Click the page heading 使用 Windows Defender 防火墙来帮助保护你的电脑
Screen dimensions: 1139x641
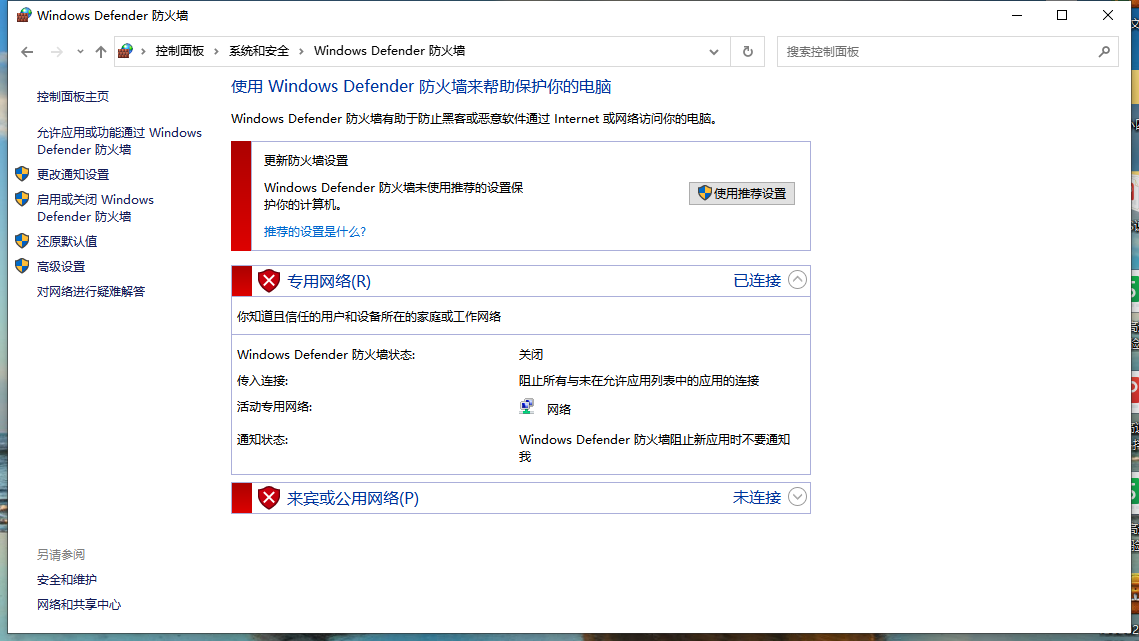tap(421, 86)
